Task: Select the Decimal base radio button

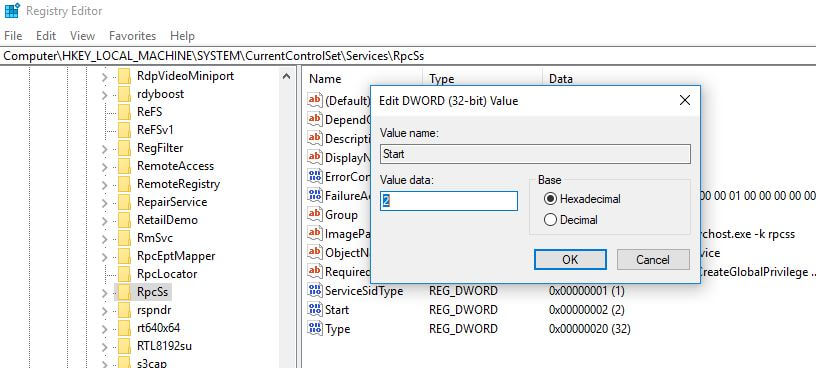Action: (x=550, y=220)
